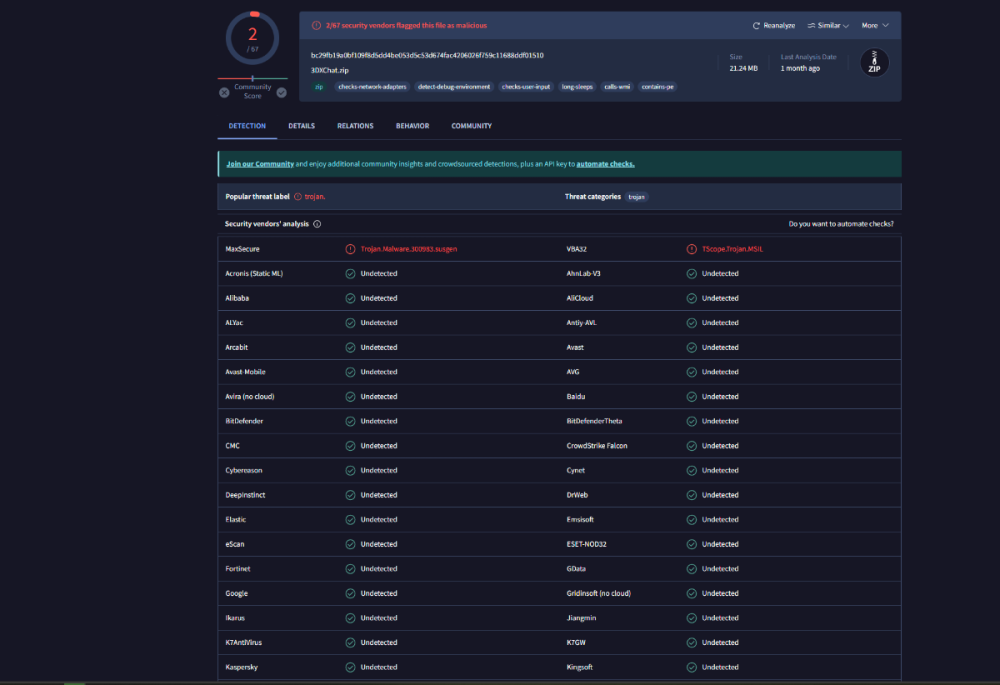The width and height of the screenshot is (1000, 685).
Task: Click the 1 month ago analysis date
Action: 800,68
